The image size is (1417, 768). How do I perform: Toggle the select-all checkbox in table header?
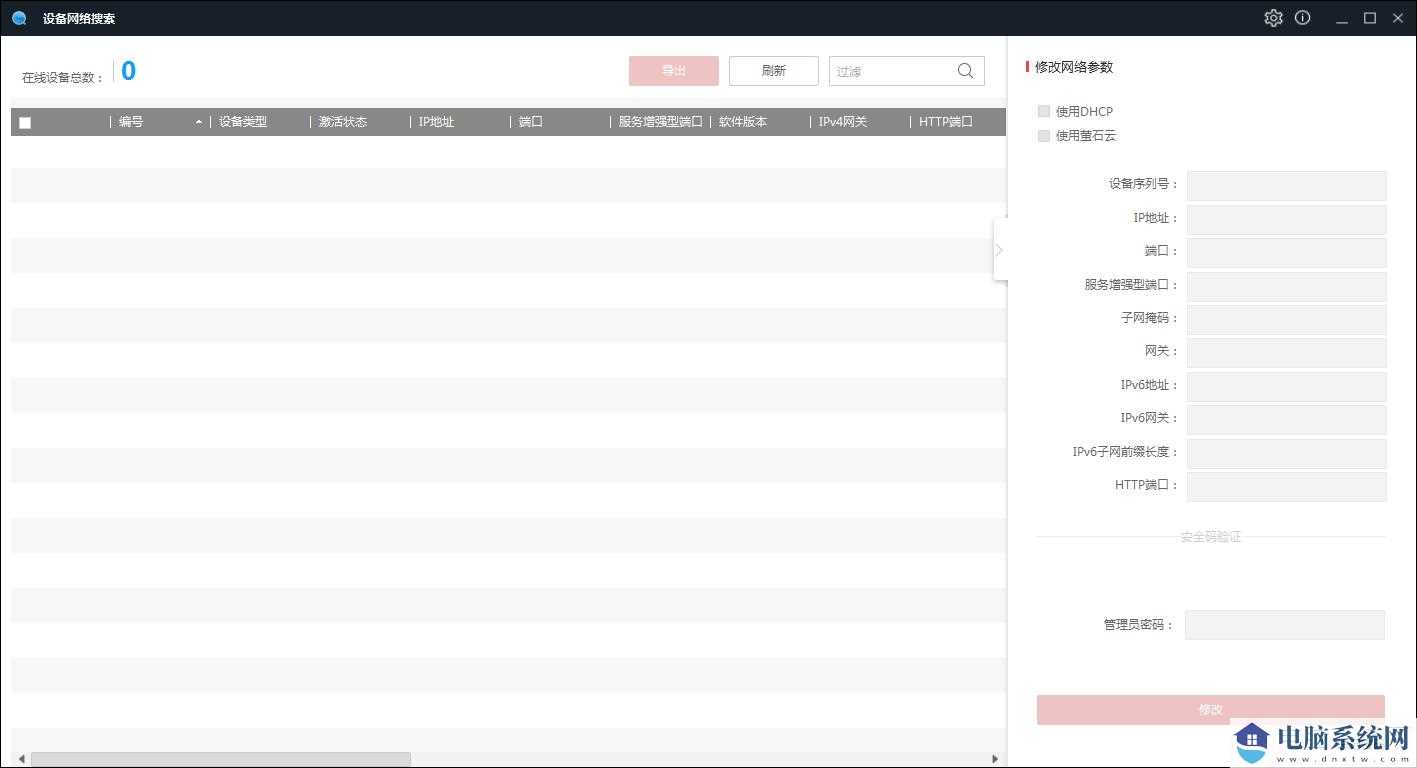25,123
